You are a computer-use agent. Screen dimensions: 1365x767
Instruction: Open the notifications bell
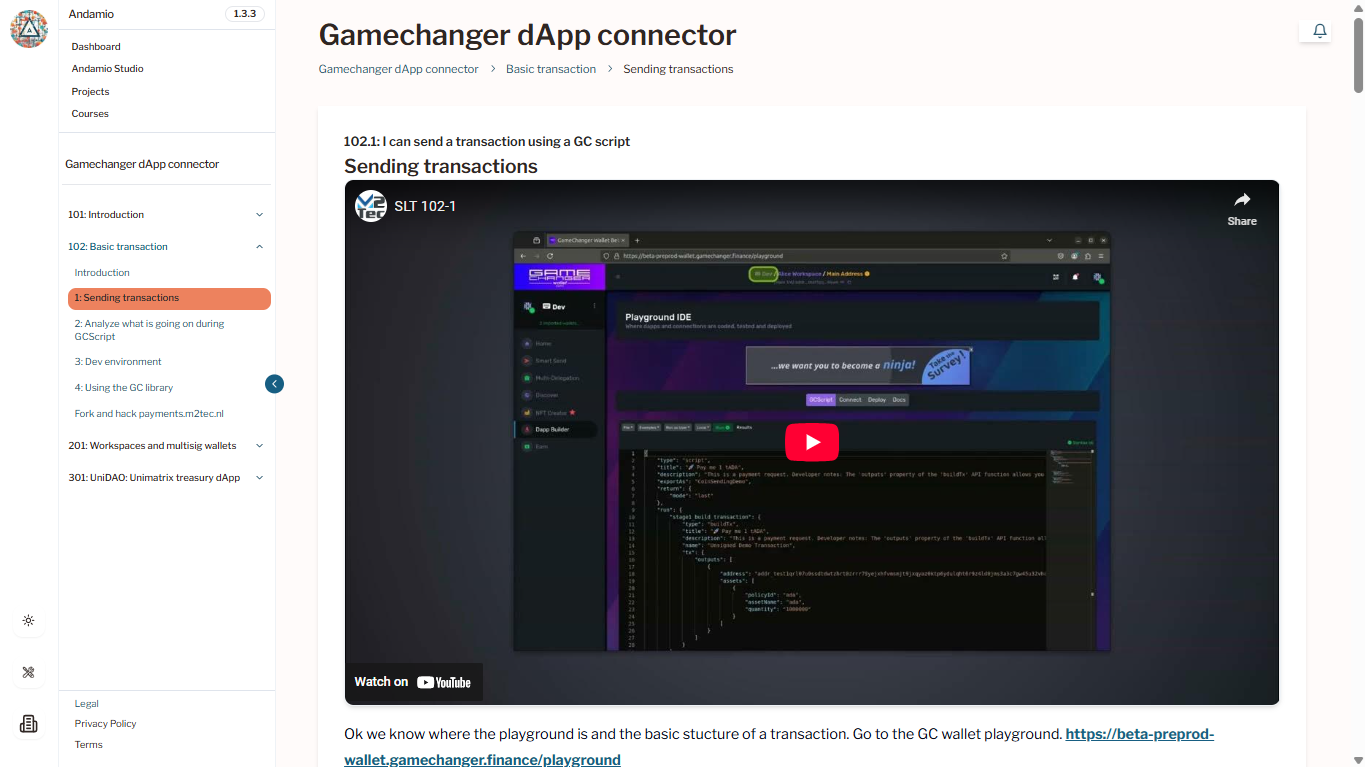click(1319, 31)
